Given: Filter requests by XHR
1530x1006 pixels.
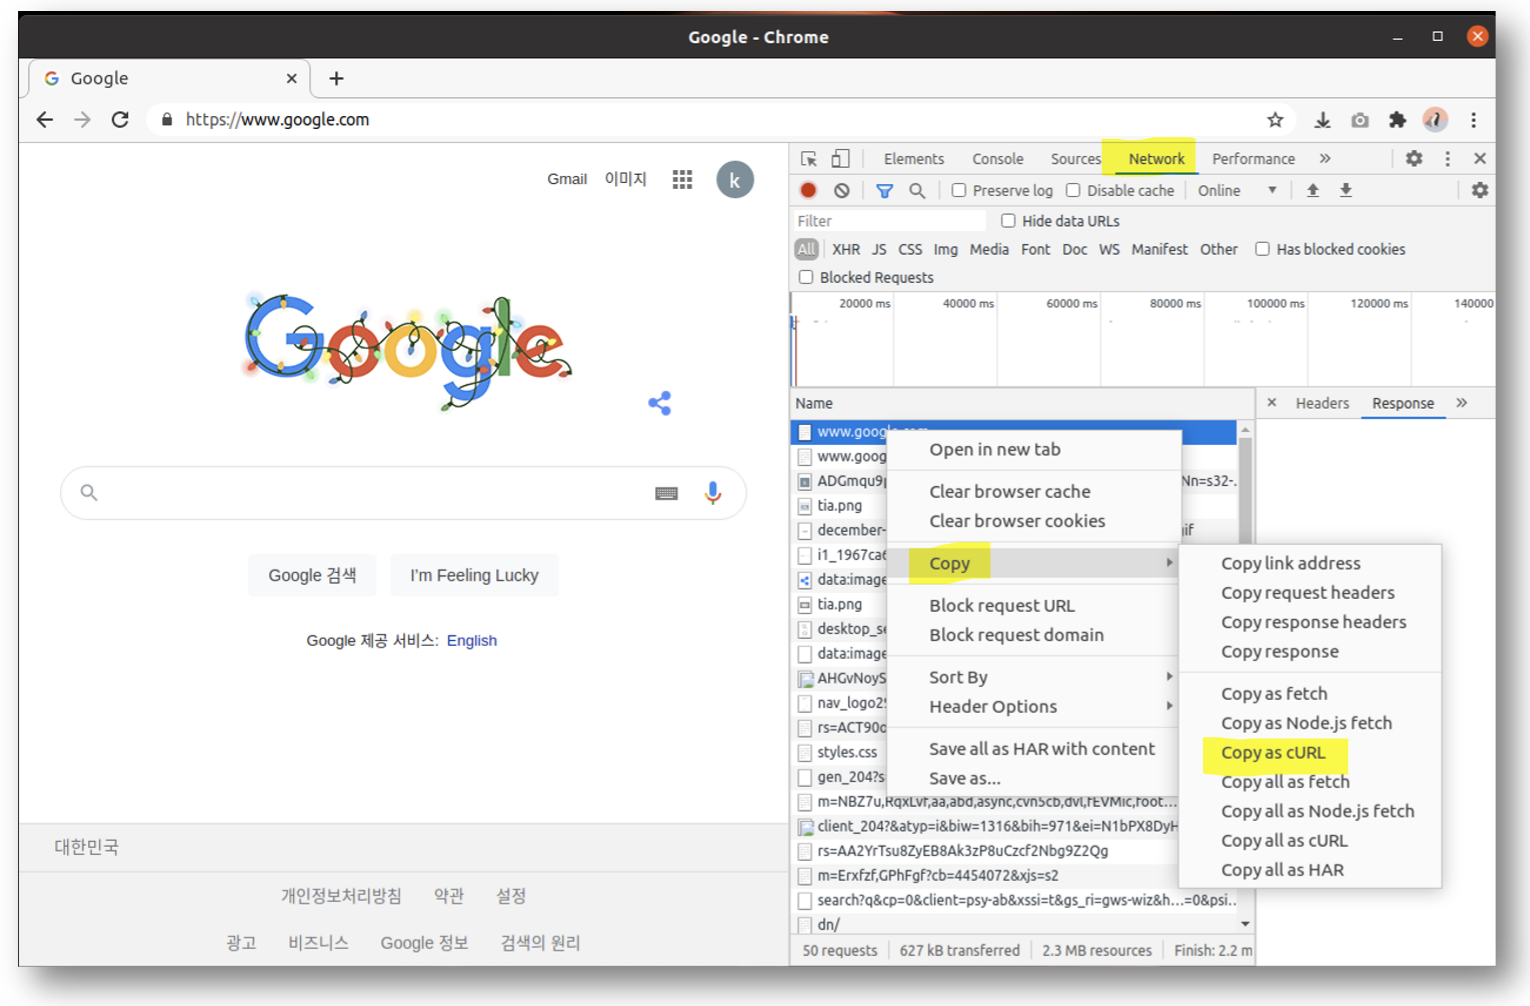Looking at the screenshot, I should (846, 249).
